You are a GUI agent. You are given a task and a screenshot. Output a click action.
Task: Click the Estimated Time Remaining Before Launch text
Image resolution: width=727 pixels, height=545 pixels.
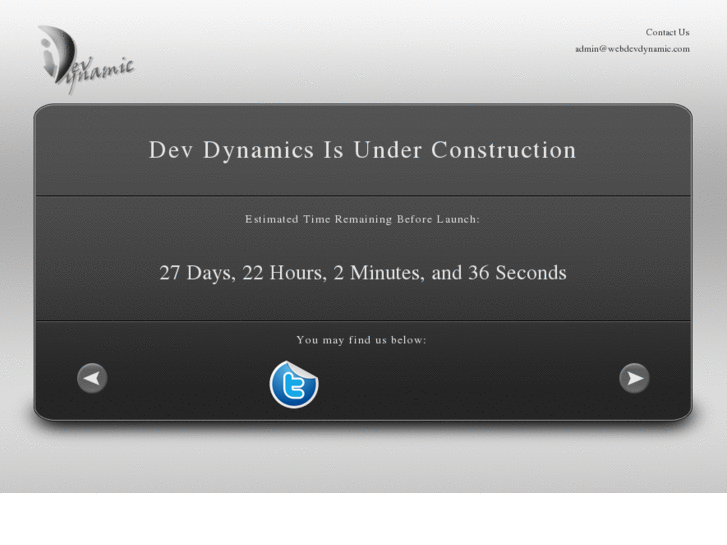pyautogui.click(x=362, y=219)
